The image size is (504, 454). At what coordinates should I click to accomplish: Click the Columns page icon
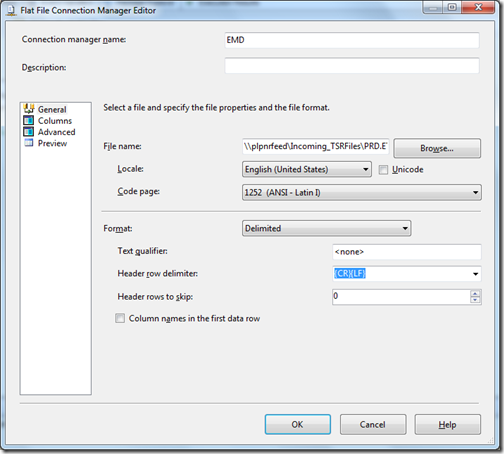click(x=29, y=120)
